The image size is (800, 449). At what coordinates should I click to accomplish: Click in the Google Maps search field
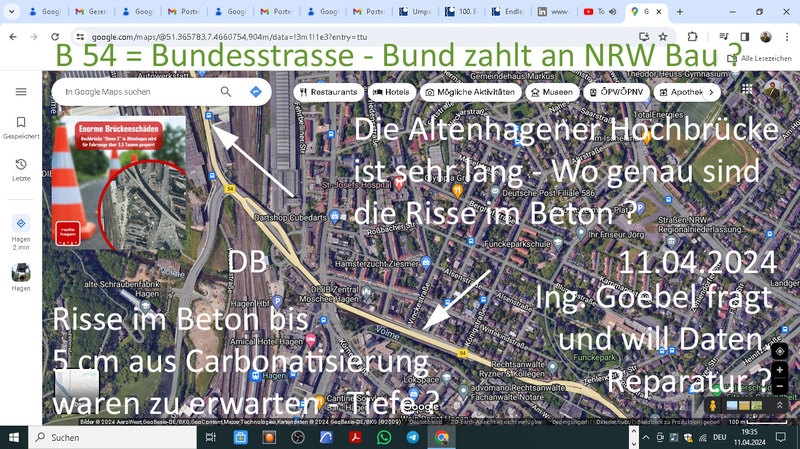[135, 92]
